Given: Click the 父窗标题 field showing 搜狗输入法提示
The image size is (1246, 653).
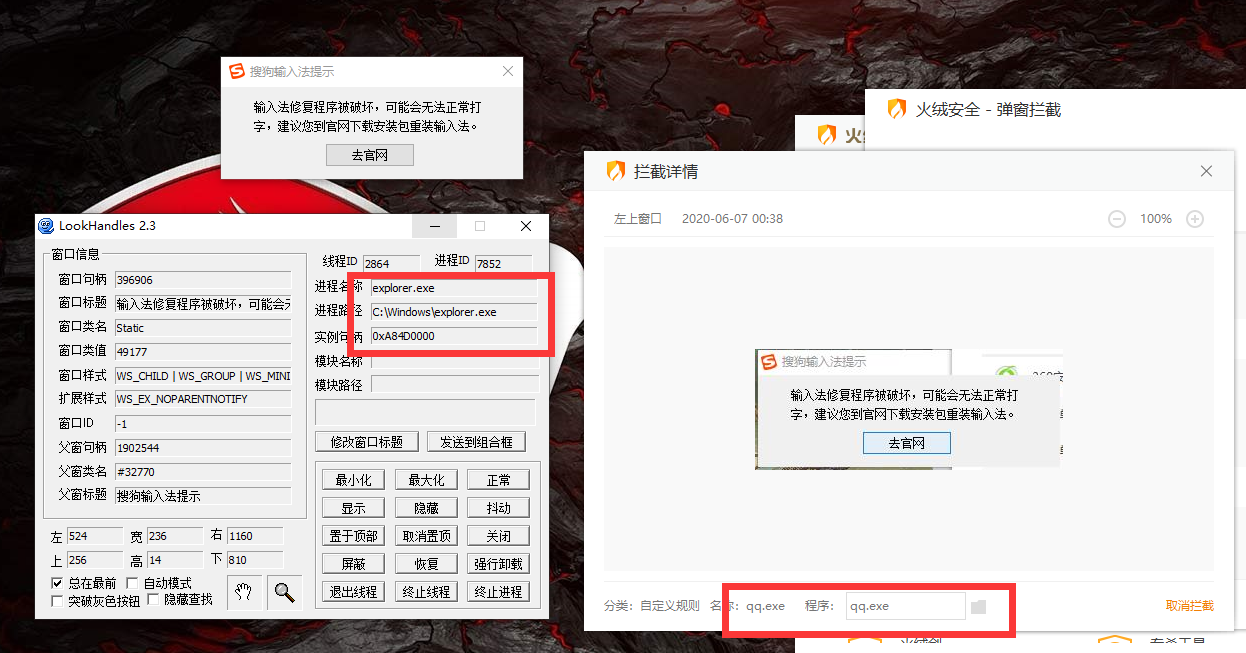Looking at the screenshot, I should coord(203,495).
